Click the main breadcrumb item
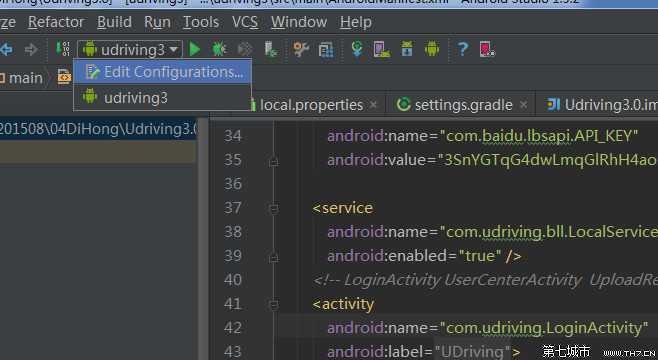Screen dimensions: 658x360 coord(25,78)
